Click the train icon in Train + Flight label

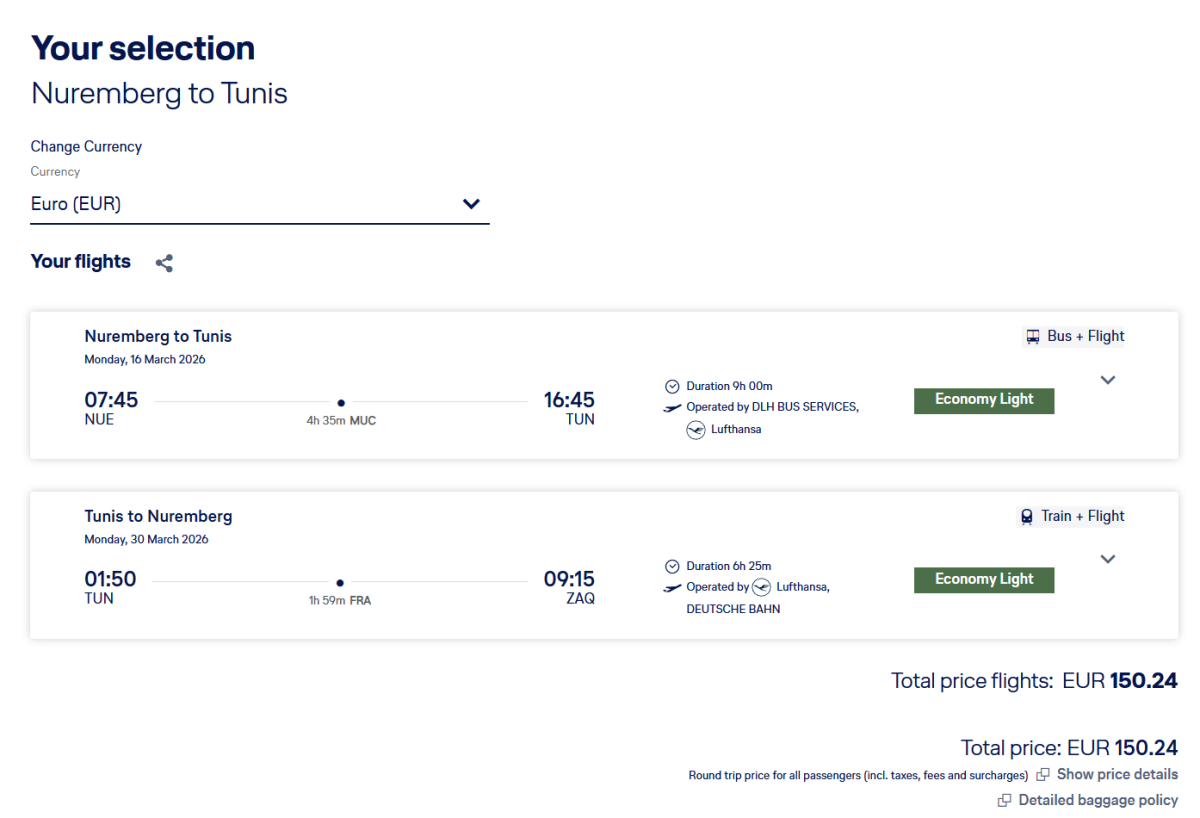tap(1027, 517)
